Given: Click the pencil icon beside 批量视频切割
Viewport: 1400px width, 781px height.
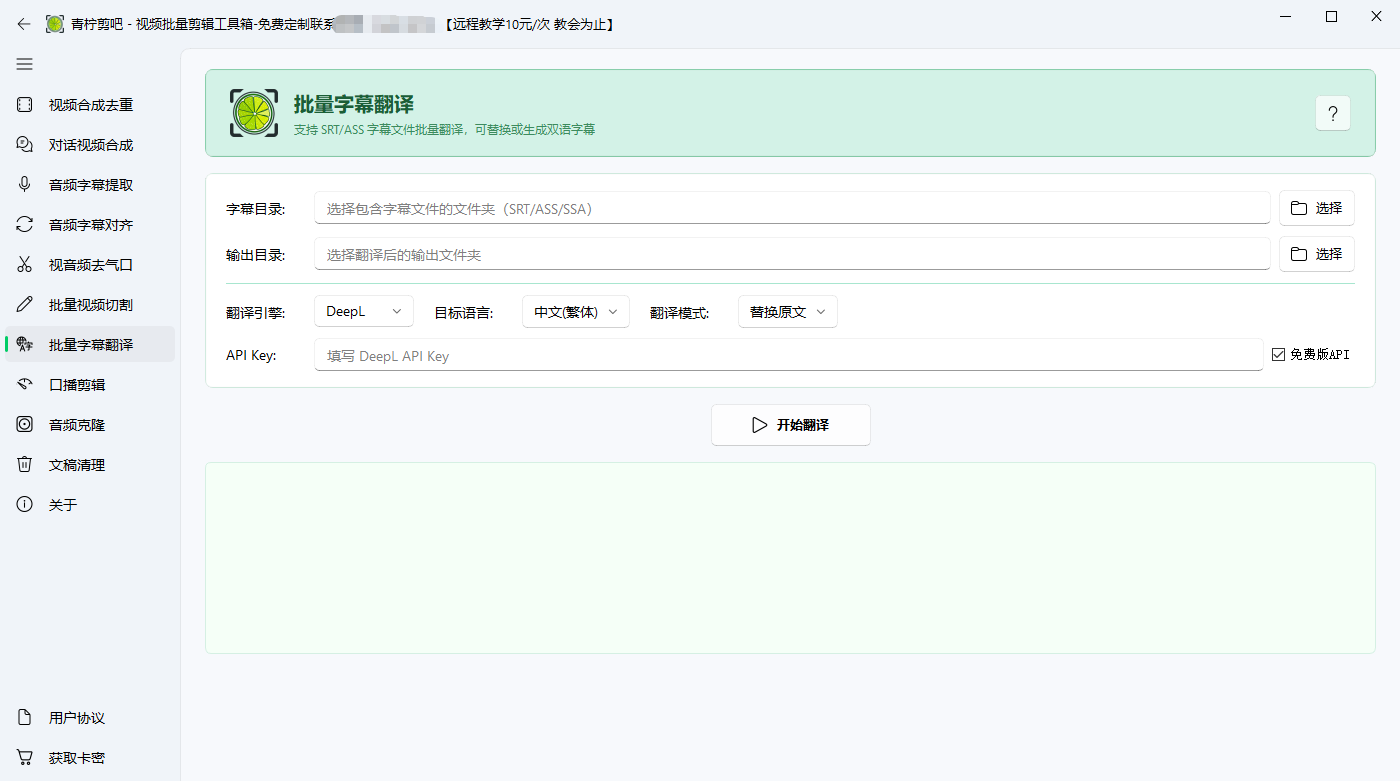Looking at the screenshot, I should [25, 304].
